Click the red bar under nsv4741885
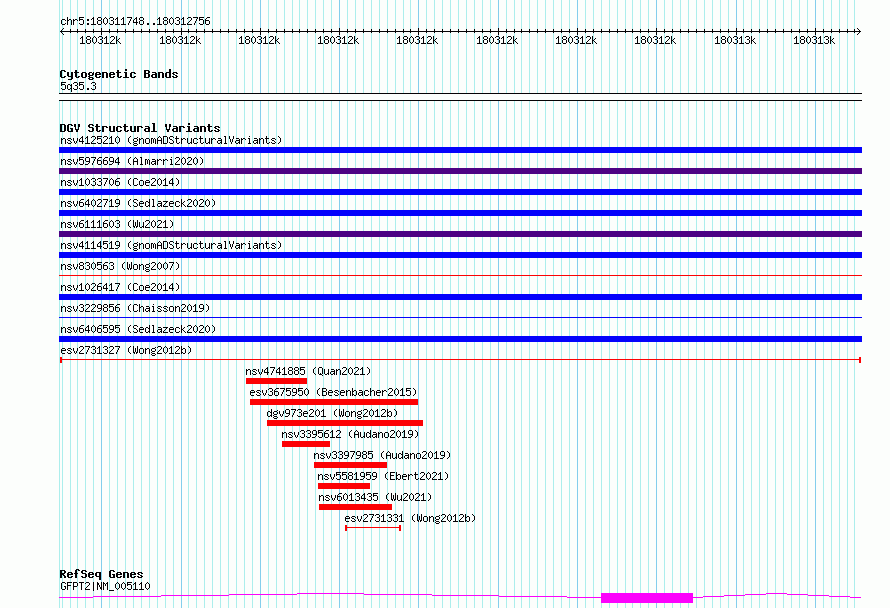The image size is (890, 608). coord(276,381)
